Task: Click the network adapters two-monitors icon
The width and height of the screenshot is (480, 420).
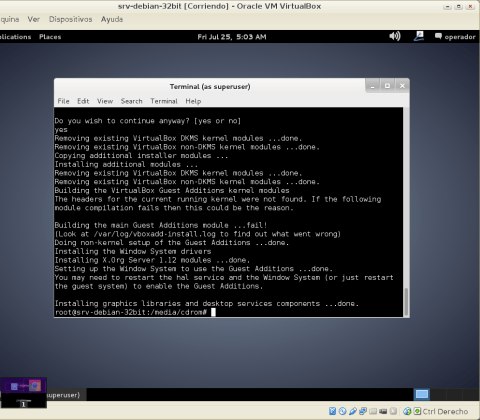Action: click(x=363, y=411)
